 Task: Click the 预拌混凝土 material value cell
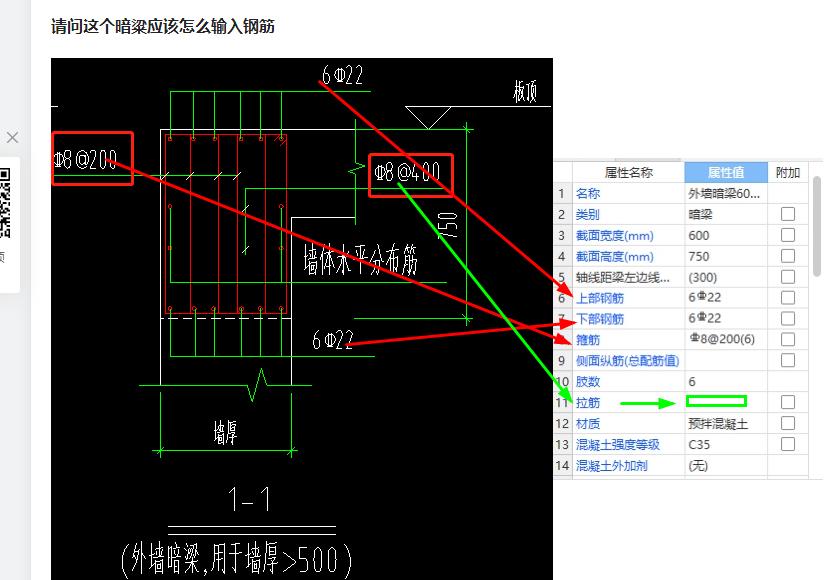[x=726, y=423]
